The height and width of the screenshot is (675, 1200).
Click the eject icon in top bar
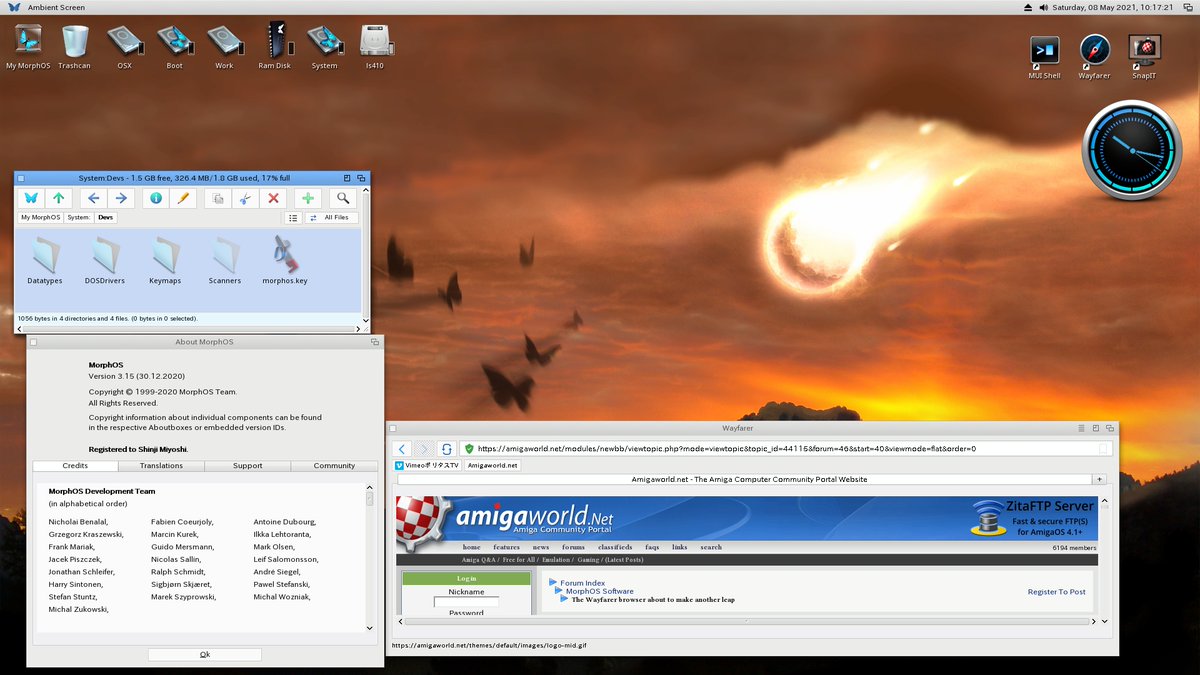click(1030, 7)
